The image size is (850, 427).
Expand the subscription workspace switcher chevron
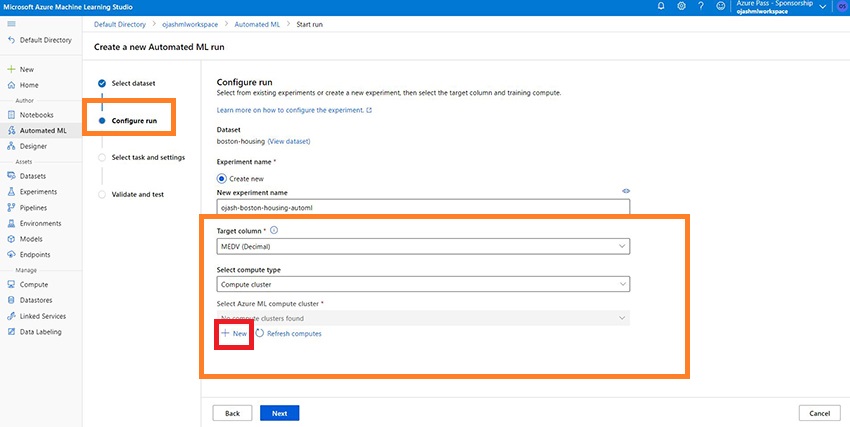coord(822,6)
